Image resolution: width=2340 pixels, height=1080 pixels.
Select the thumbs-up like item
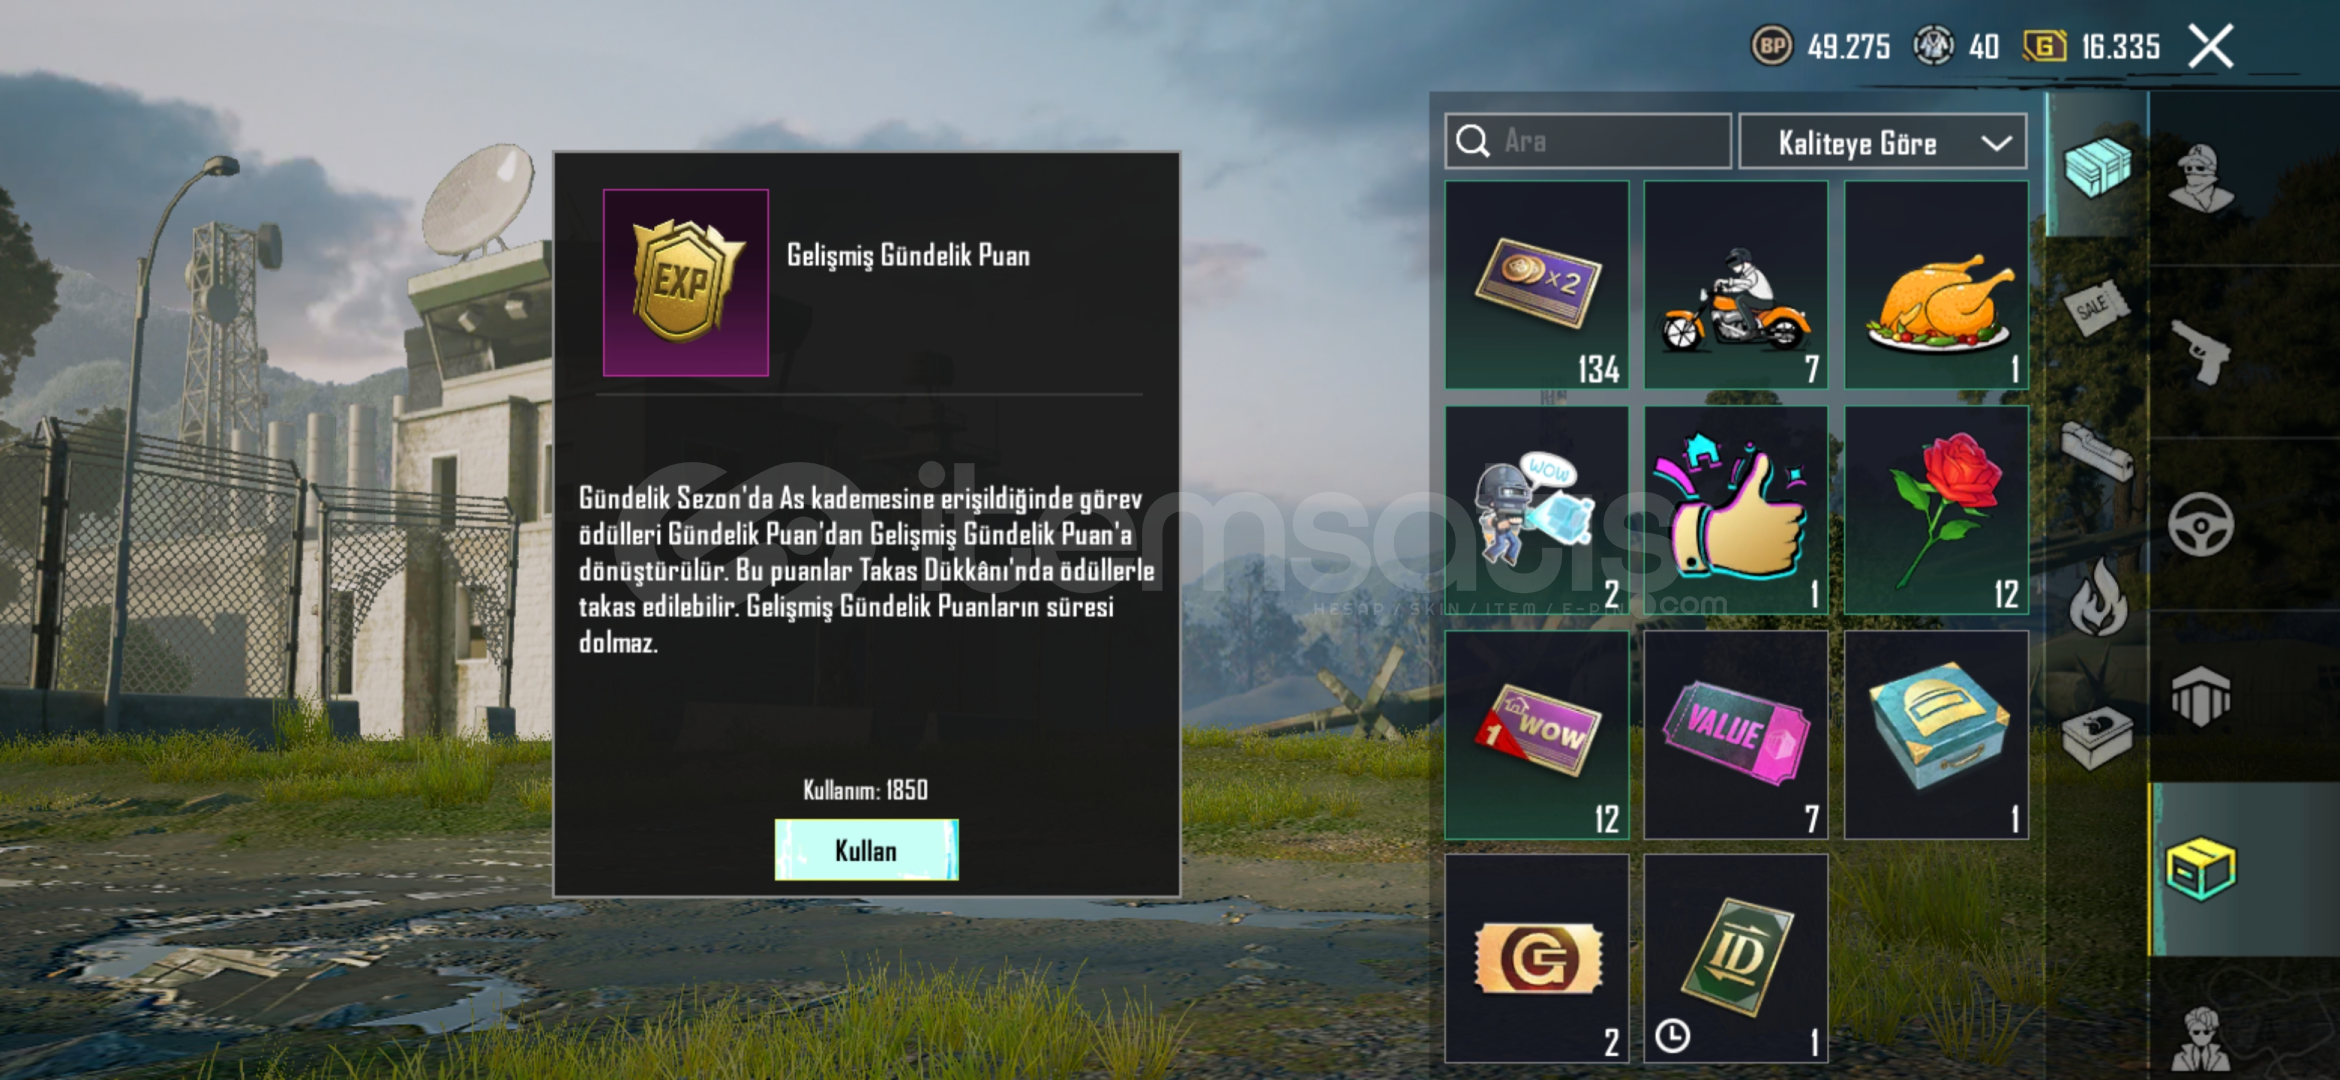pos(1736,510)
